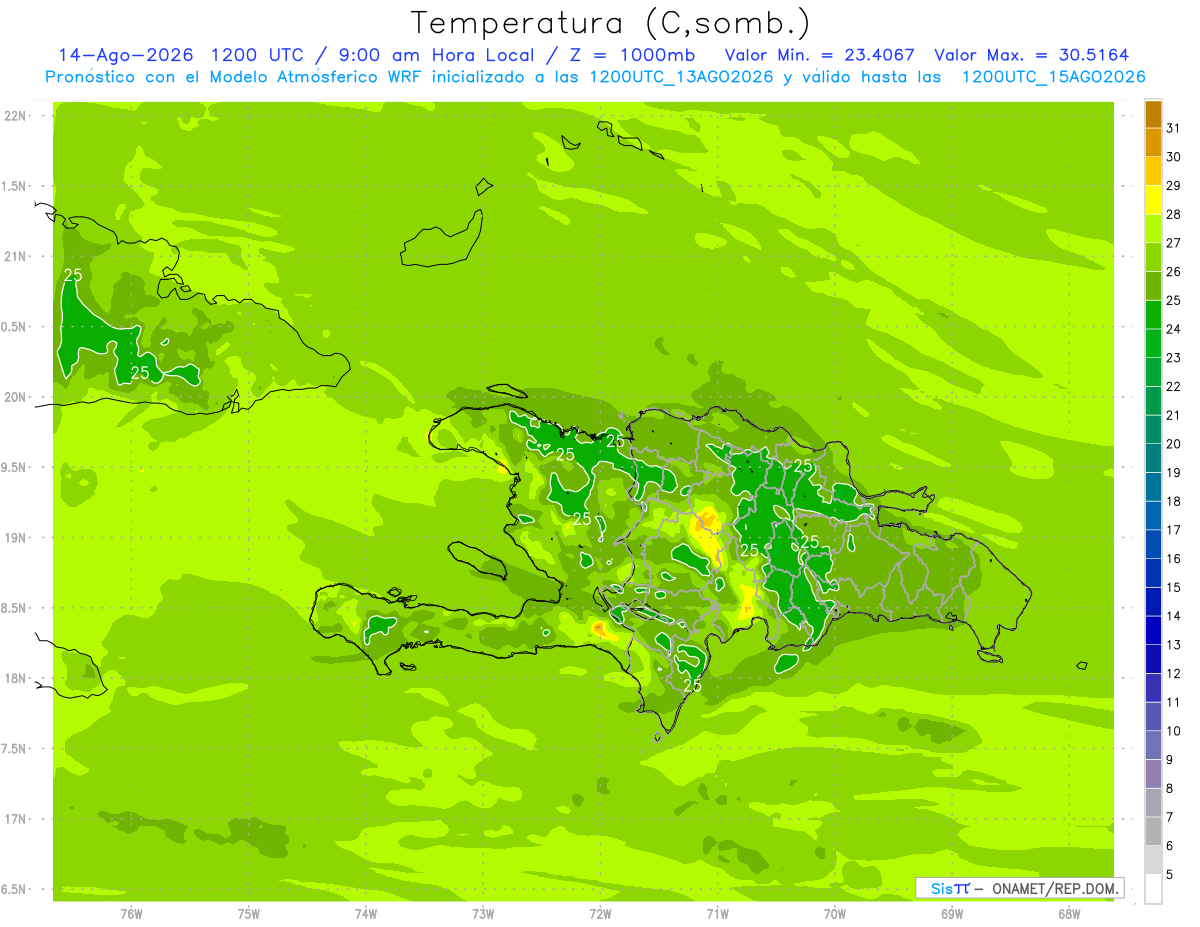Click the legend value 12

pyautogui.click(x=1174, y=673)
